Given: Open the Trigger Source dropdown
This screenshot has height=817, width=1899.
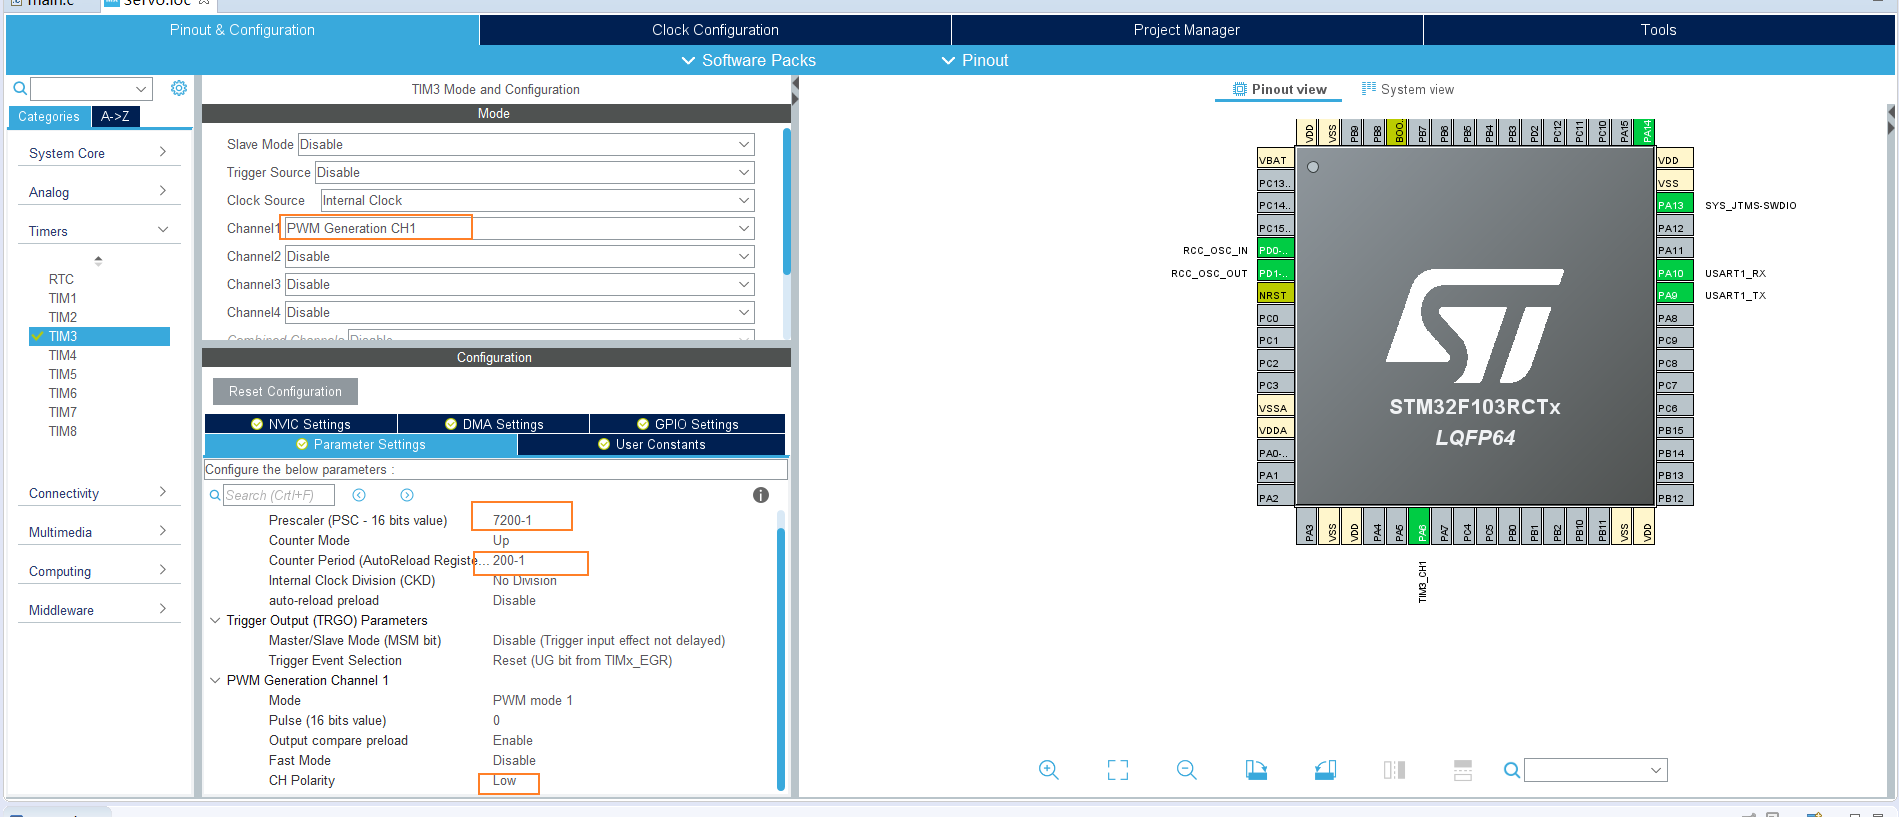Looking at the screenshot, I should click(x=534, y=172).
